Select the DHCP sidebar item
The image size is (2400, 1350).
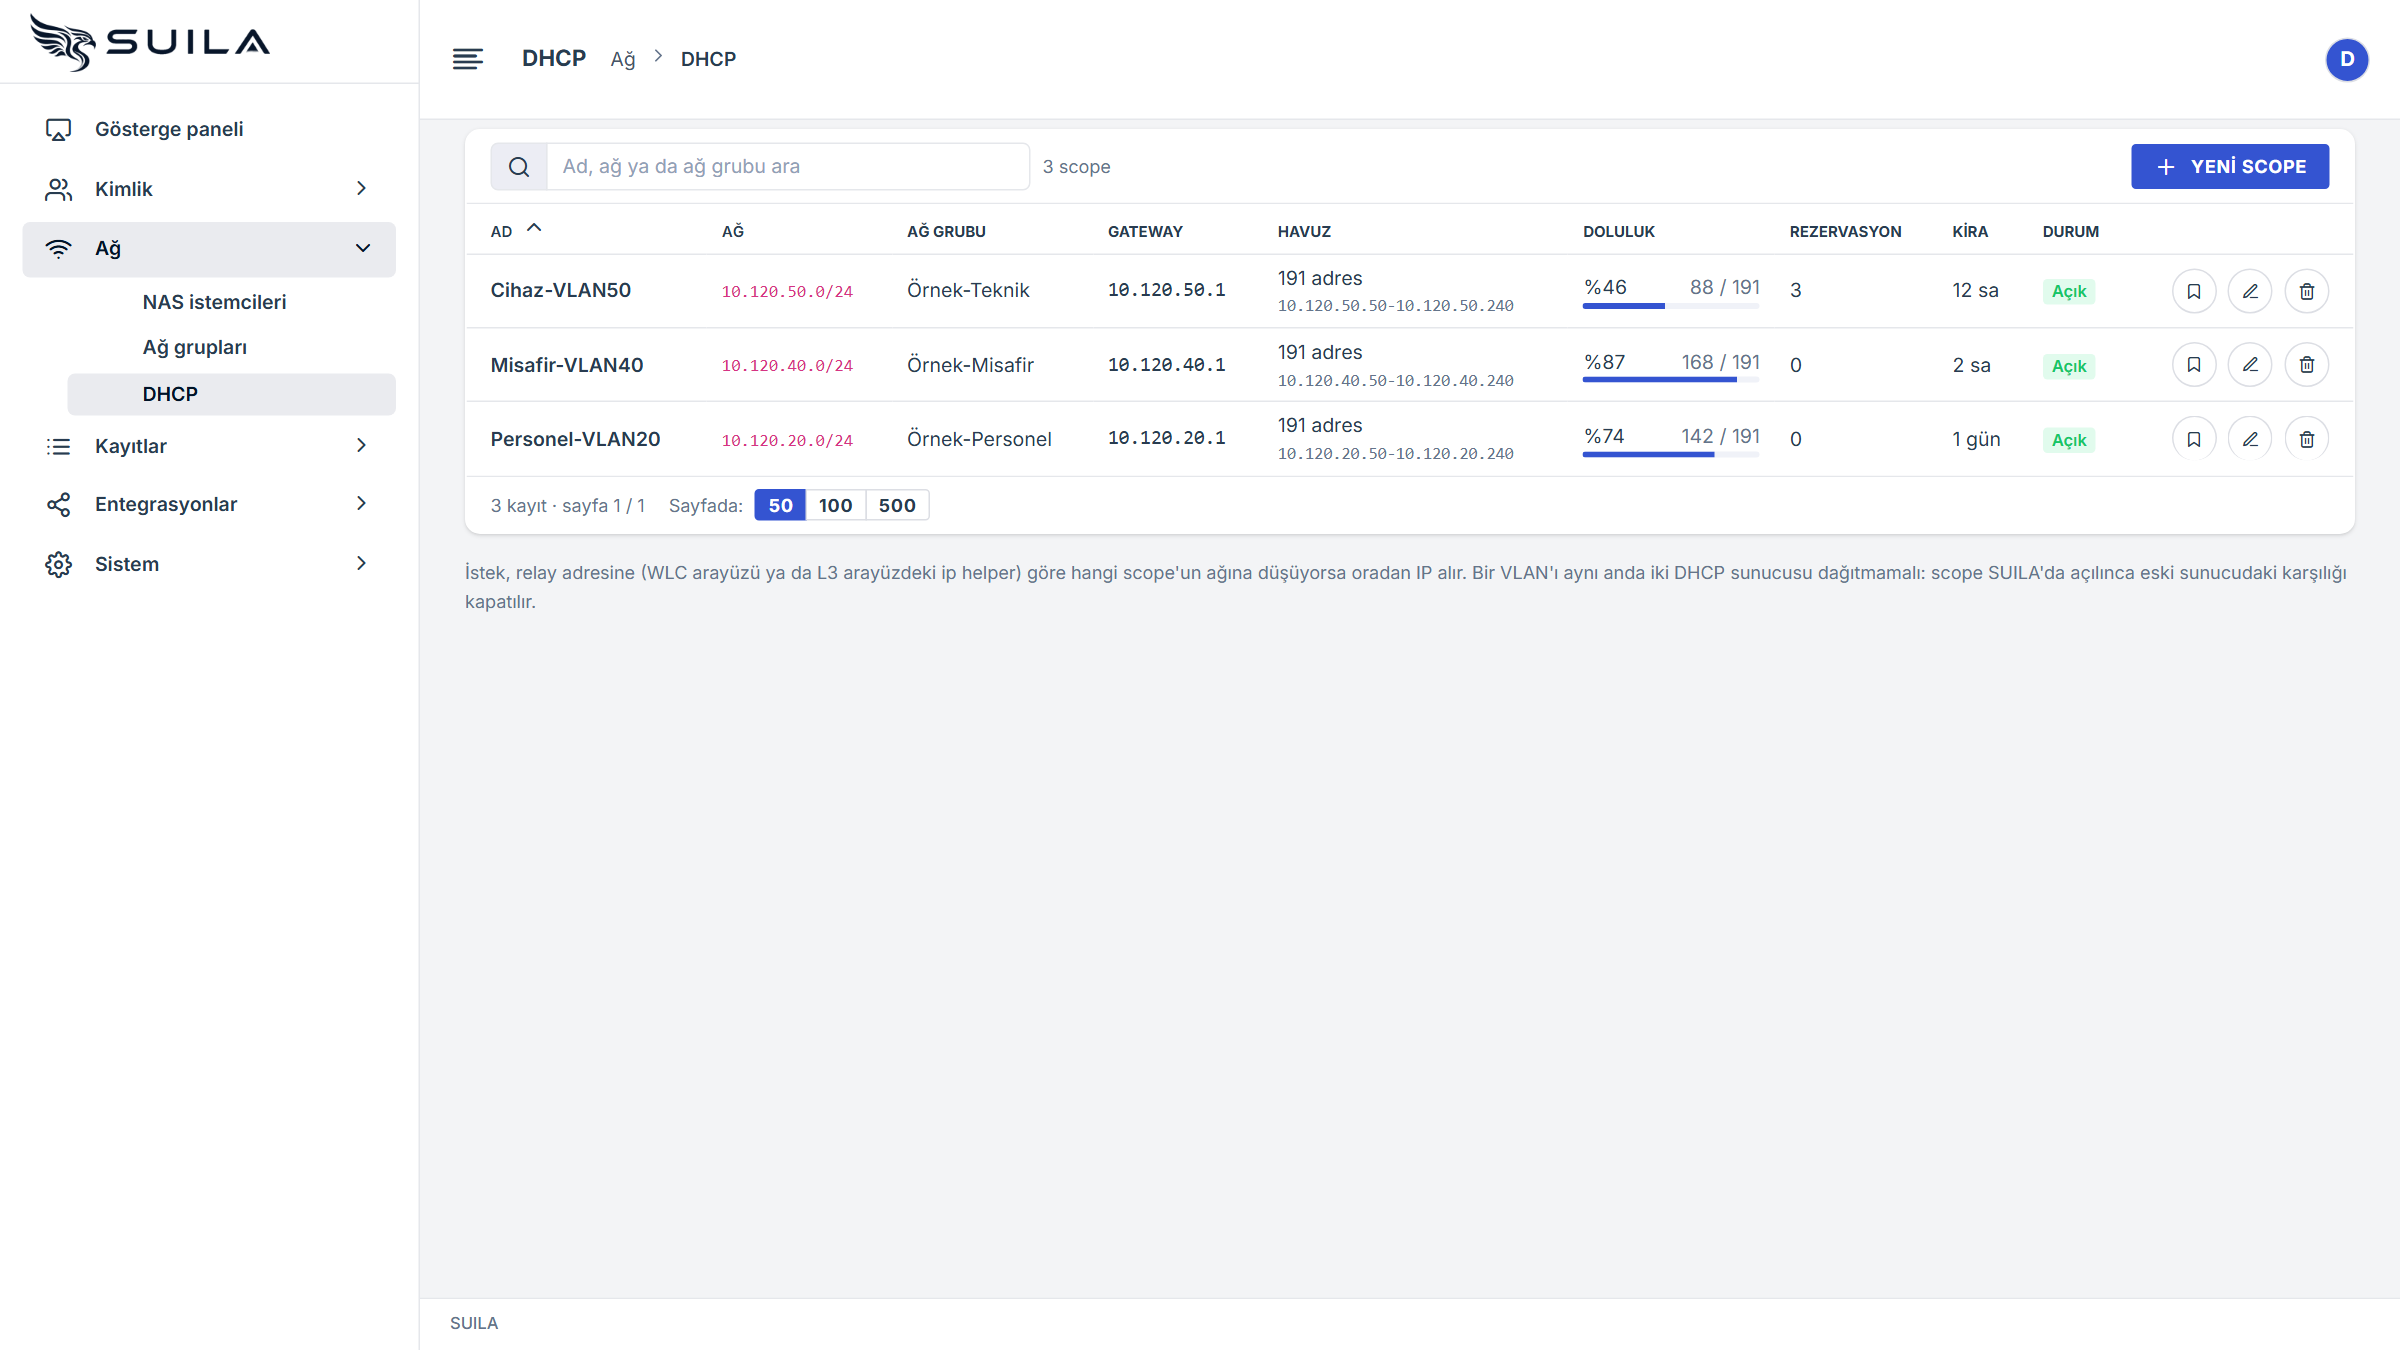231,394
